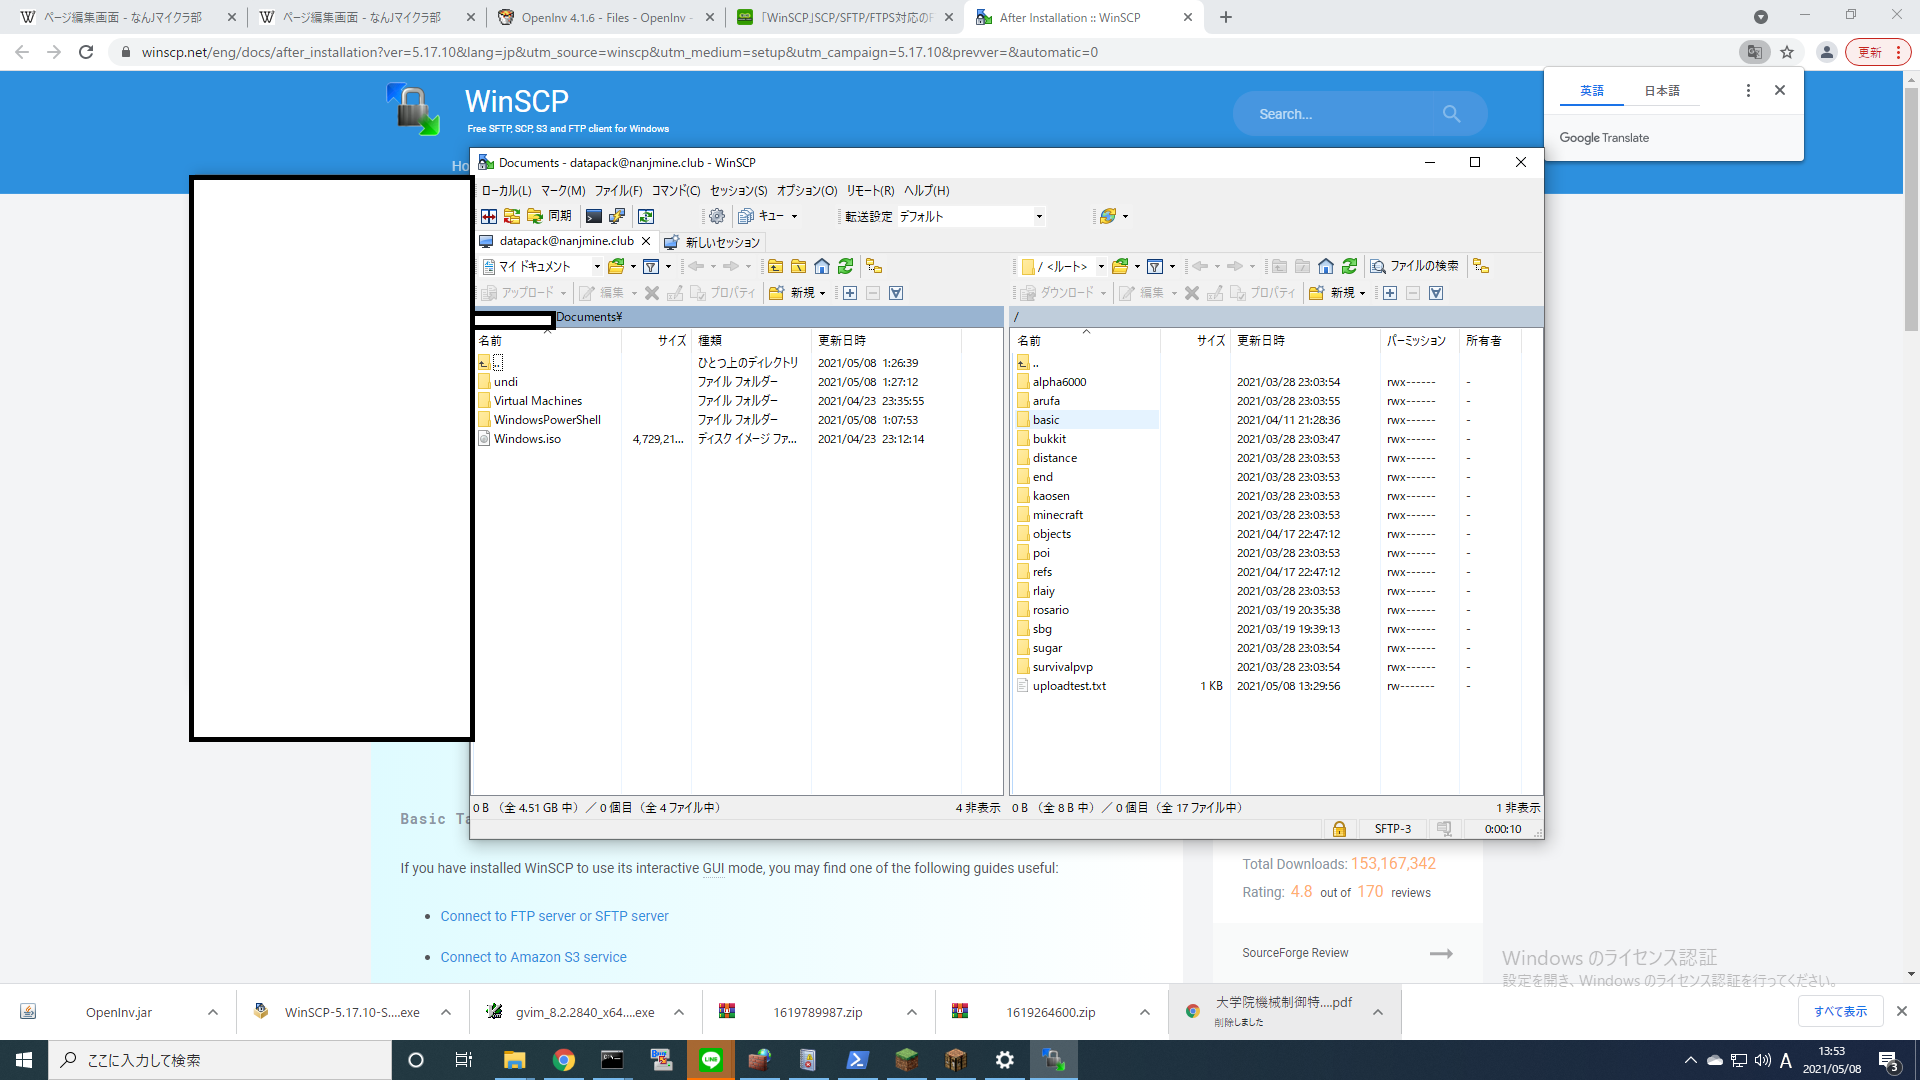Expand the local 新規 dropdown arrow
Viewport: 1920px width, 1080px height.
pyautogui.click(x=822, y=293)
